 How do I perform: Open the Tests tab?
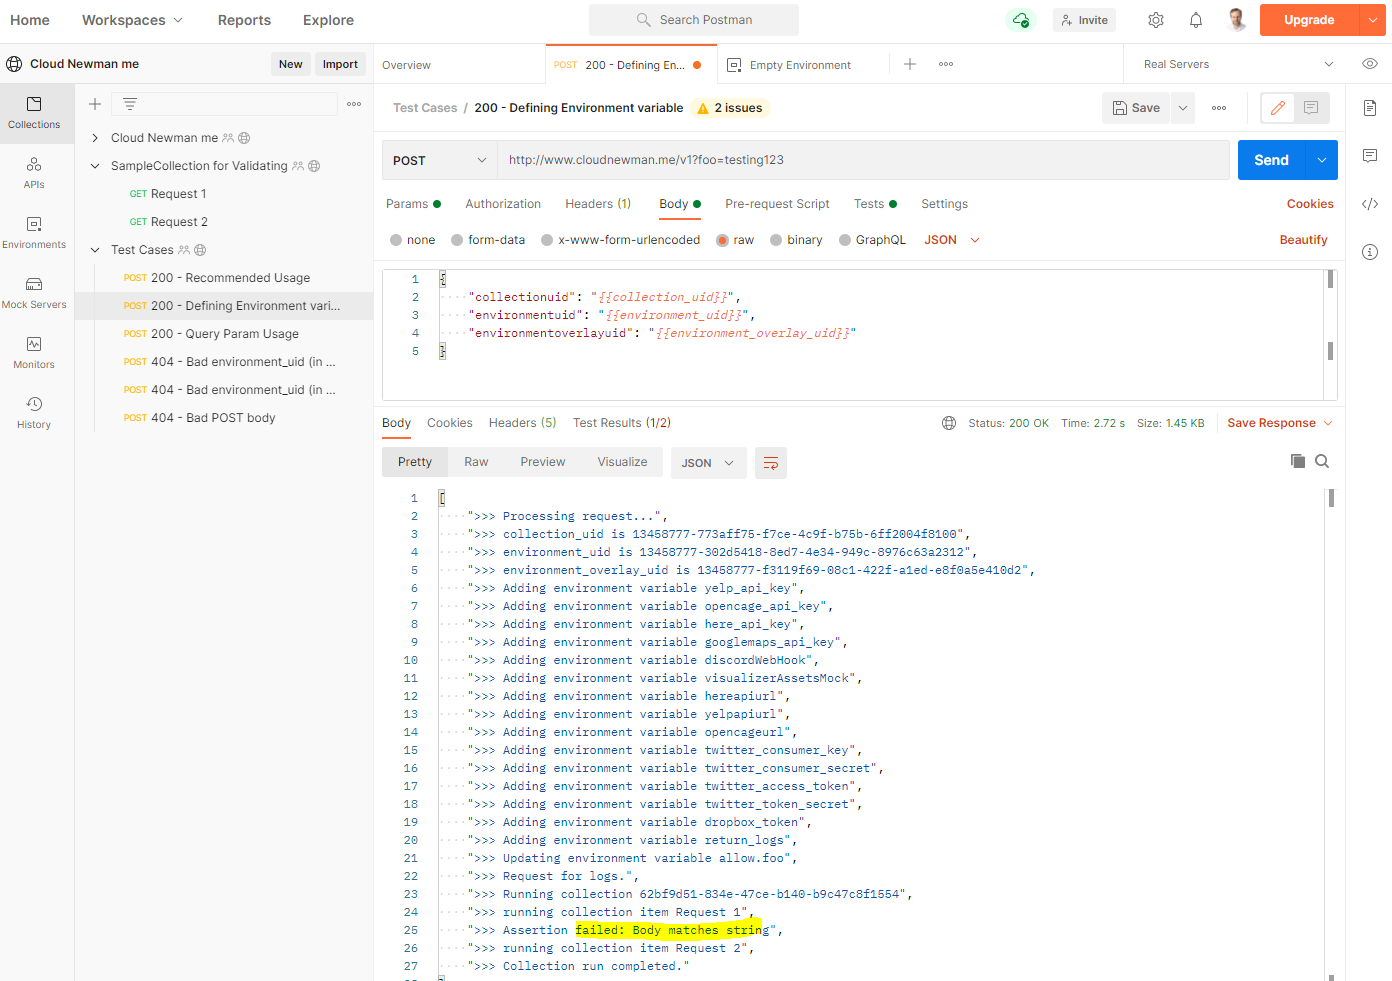(875, 204)
